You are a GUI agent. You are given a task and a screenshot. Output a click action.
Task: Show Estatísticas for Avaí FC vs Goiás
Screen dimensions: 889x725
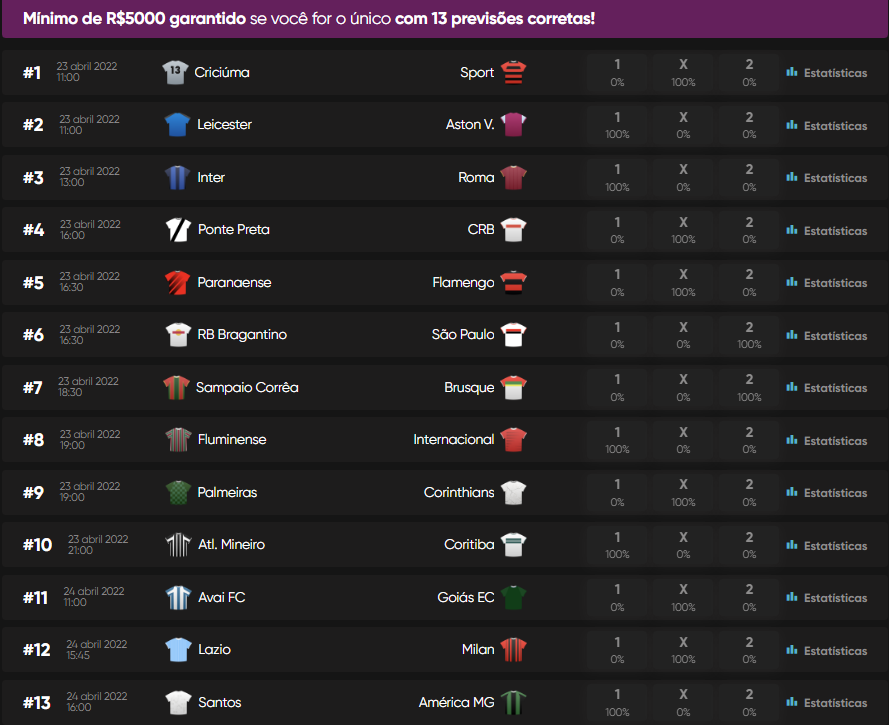[827, 598]
